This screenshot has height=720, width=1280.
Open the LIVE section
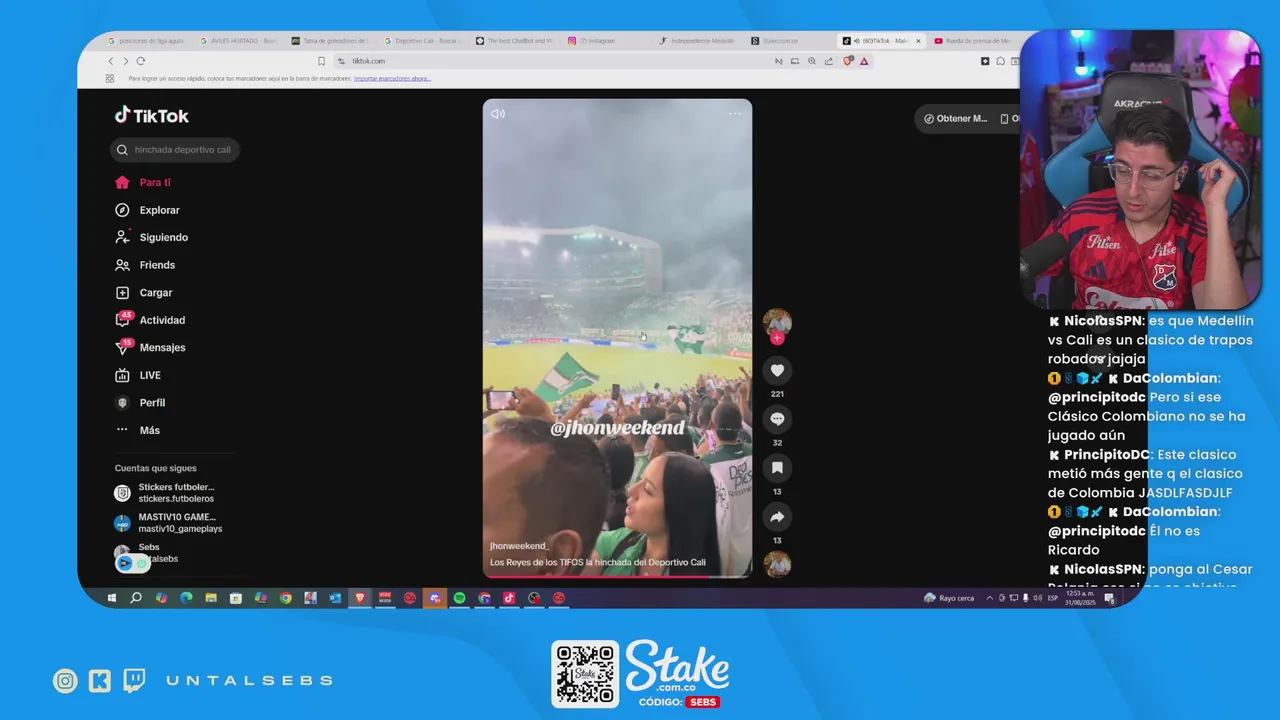point(138,375)
